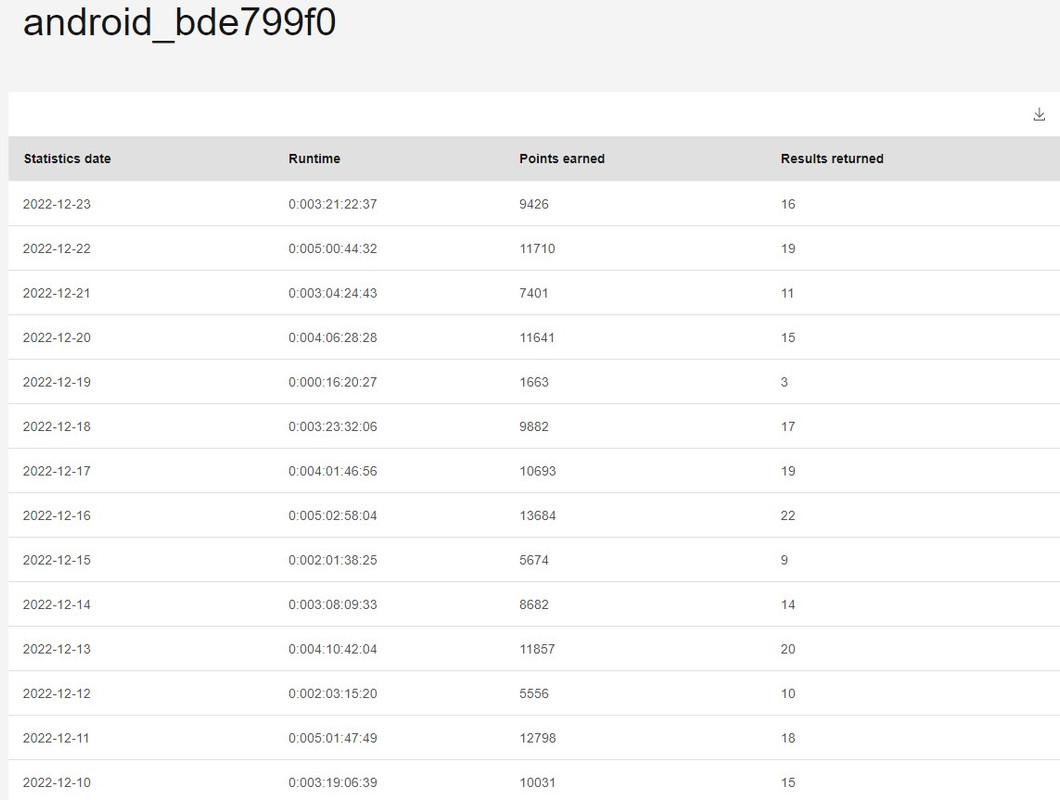Select the date 2022-12-13
This screenshot has width=1060, height=800.
pyautogui.click(x=57, y=649)
